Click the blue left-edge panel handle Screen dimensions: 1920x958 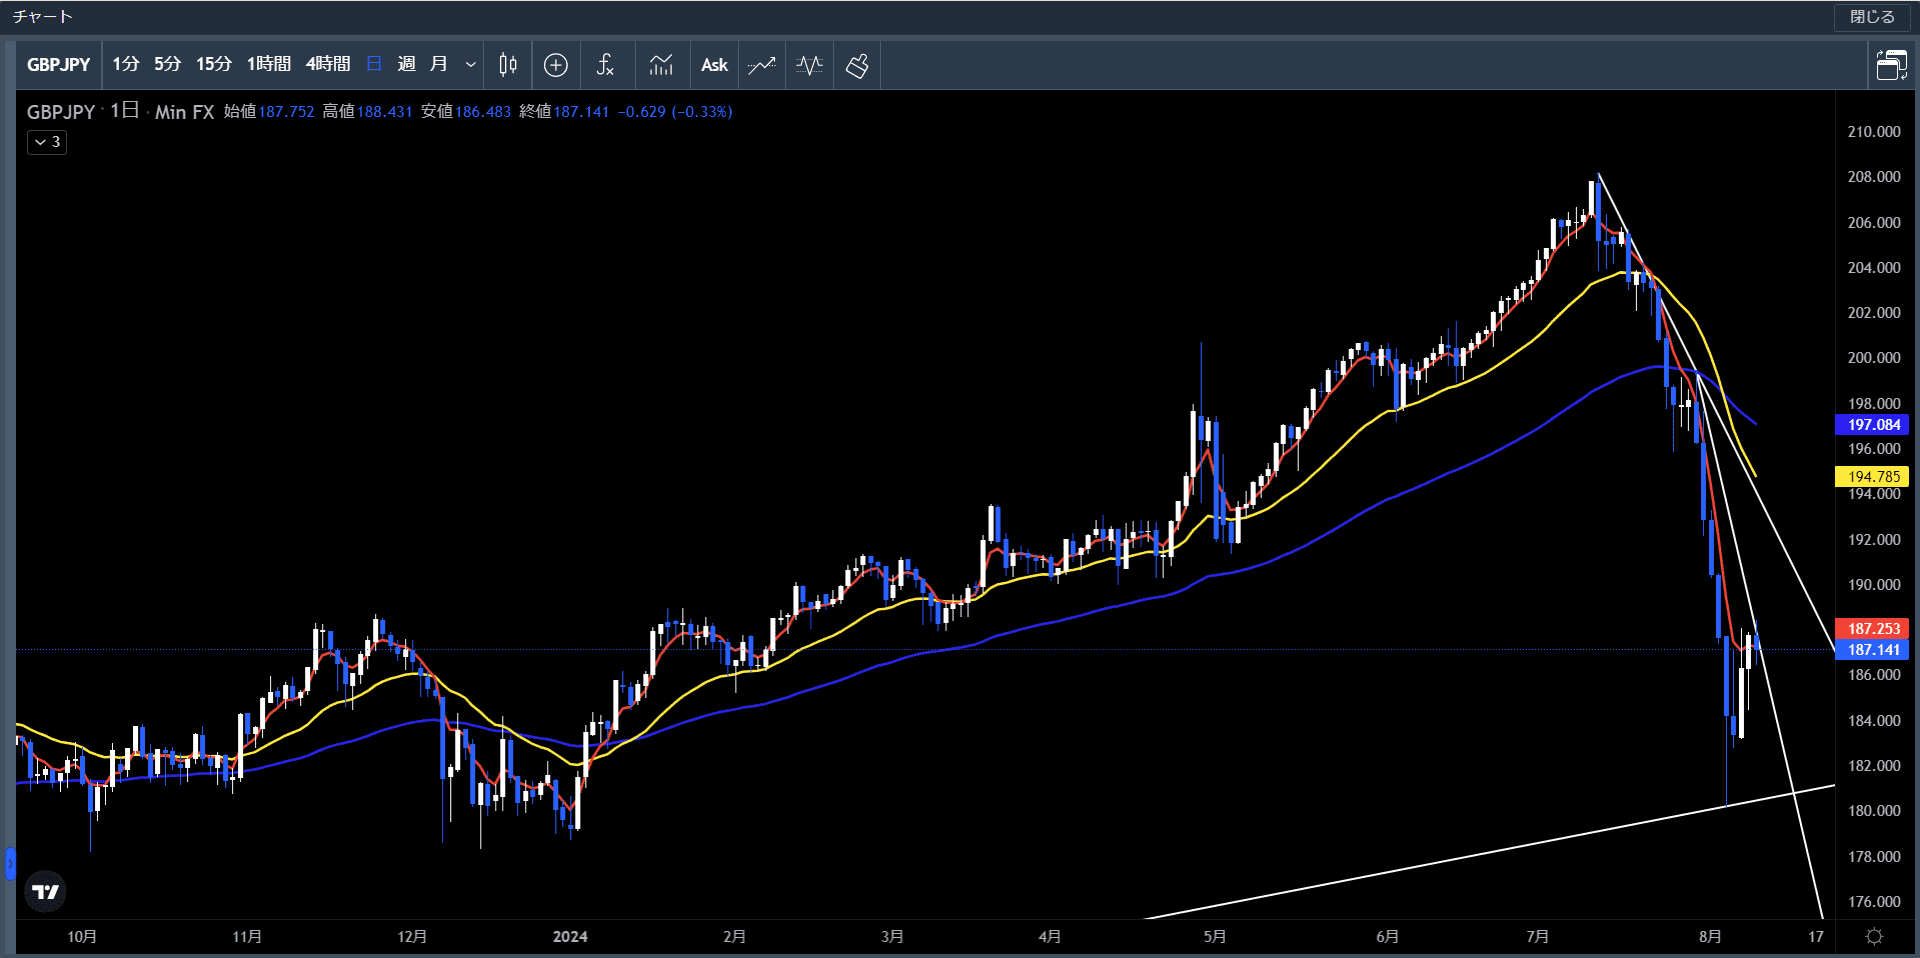pyautogui.click(x=10, y=863)
